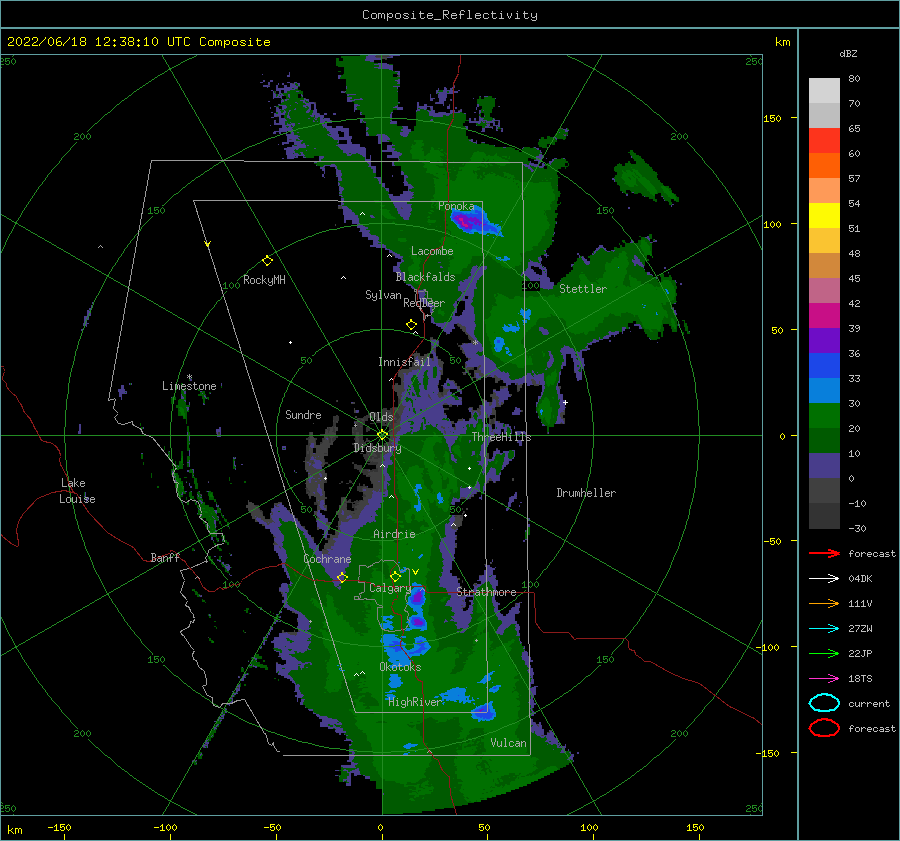This screenshot has height=841, width=900.
Task: Click the Composite_Reflectivity title
Action: coord(450,15)
